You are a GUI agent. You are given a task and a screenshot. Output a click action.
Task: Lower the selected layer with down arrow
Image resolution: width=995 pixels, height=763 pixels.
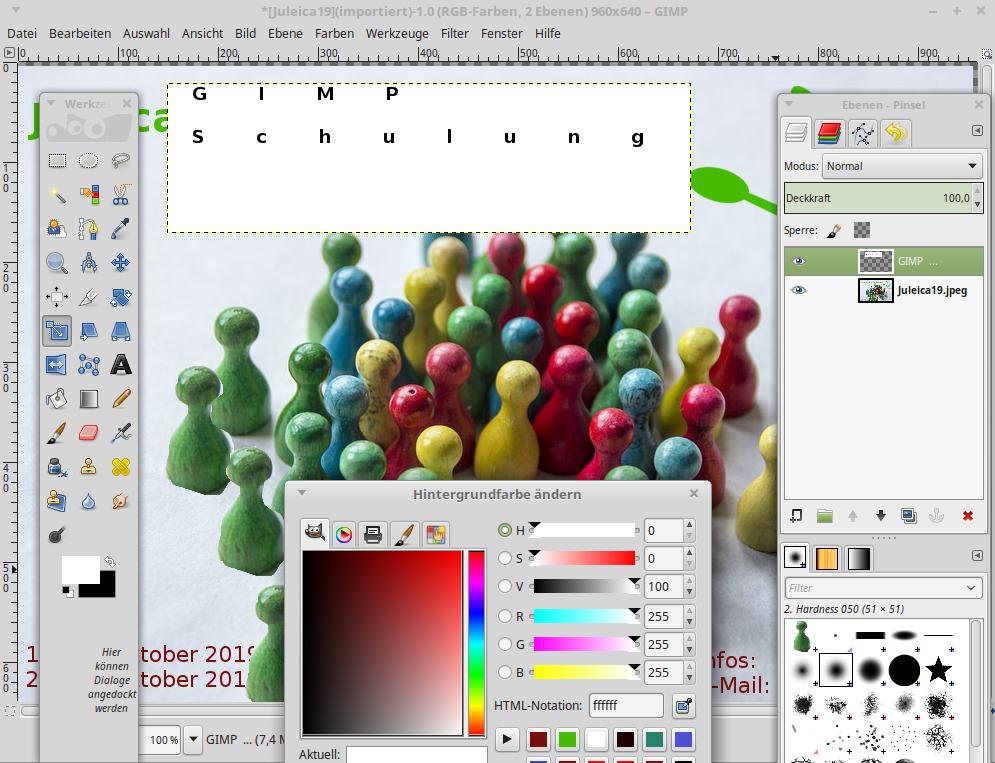pyautogui.click(x=881, y=516)
